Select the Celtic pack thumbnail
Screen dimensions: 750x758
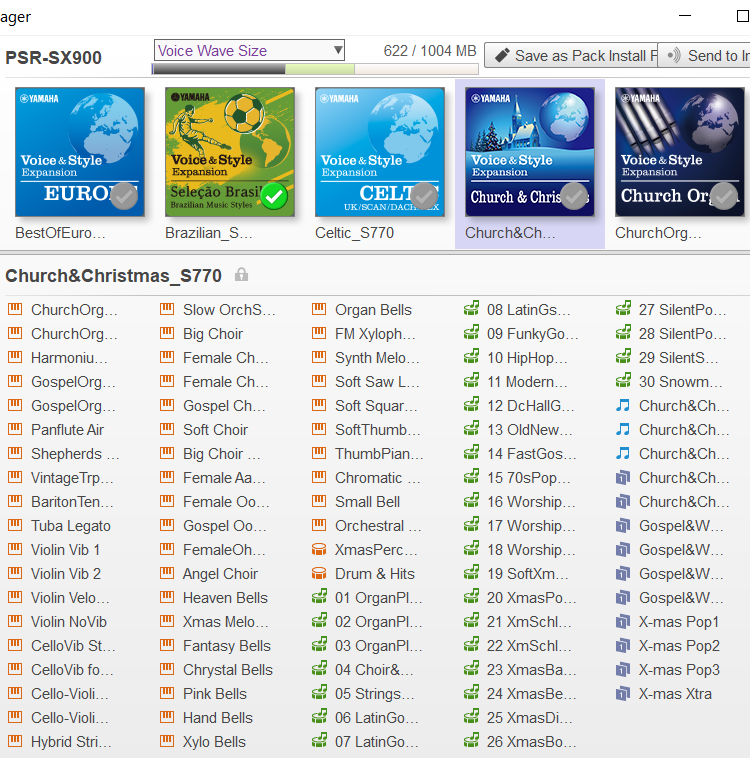click(380, 152)
